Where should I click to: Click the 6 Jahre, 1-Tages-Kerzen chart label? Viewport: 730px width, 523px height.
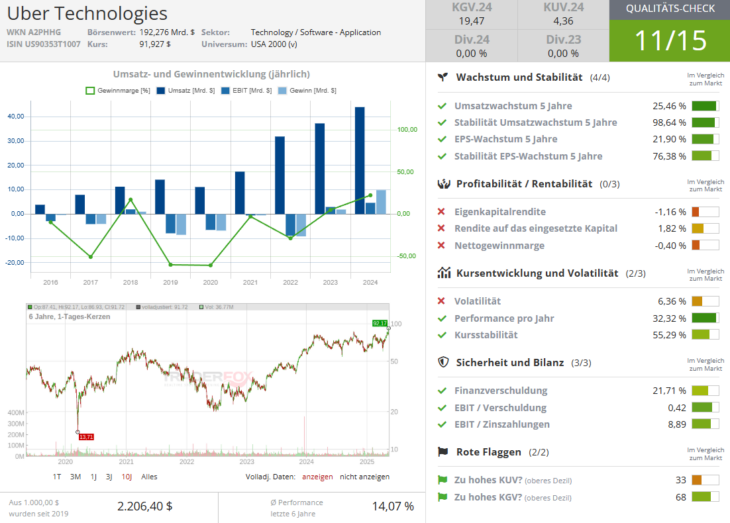point(69,316)
